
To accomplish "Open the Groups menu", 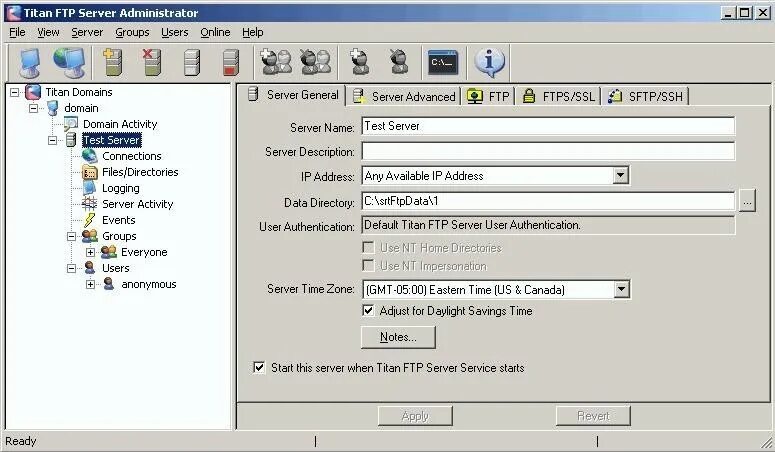I will point(132,32).
